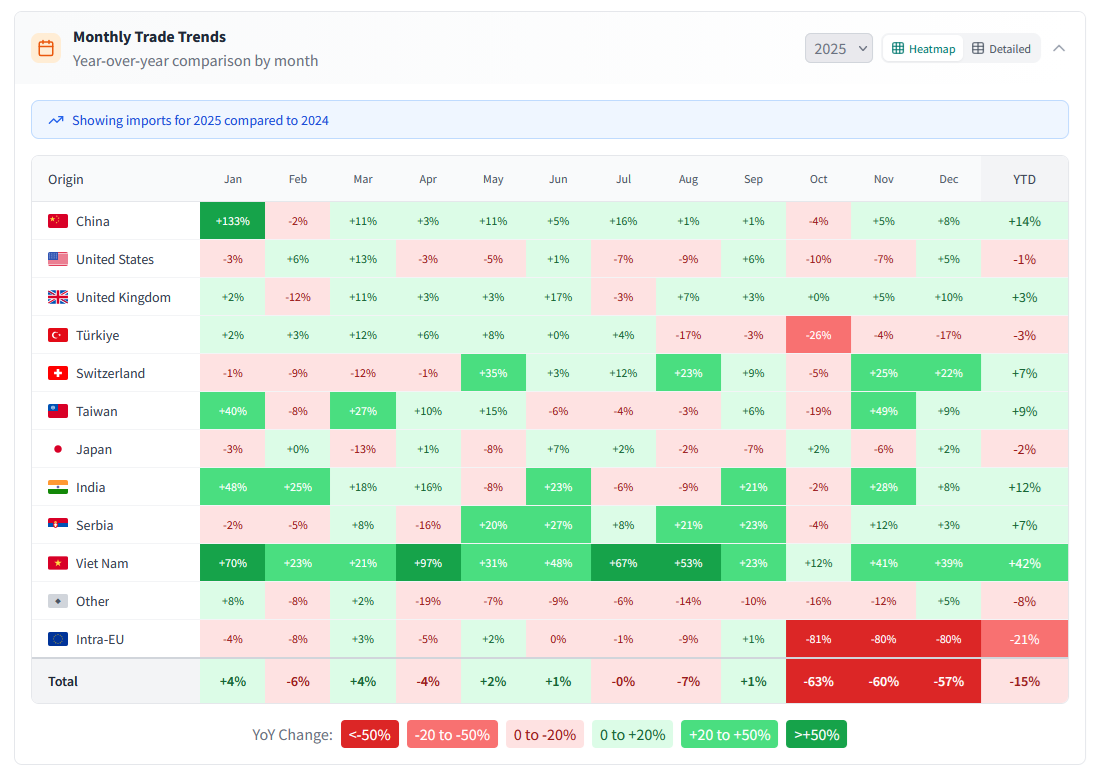Click the Intra-EU flag icon

tap(58, 638)
